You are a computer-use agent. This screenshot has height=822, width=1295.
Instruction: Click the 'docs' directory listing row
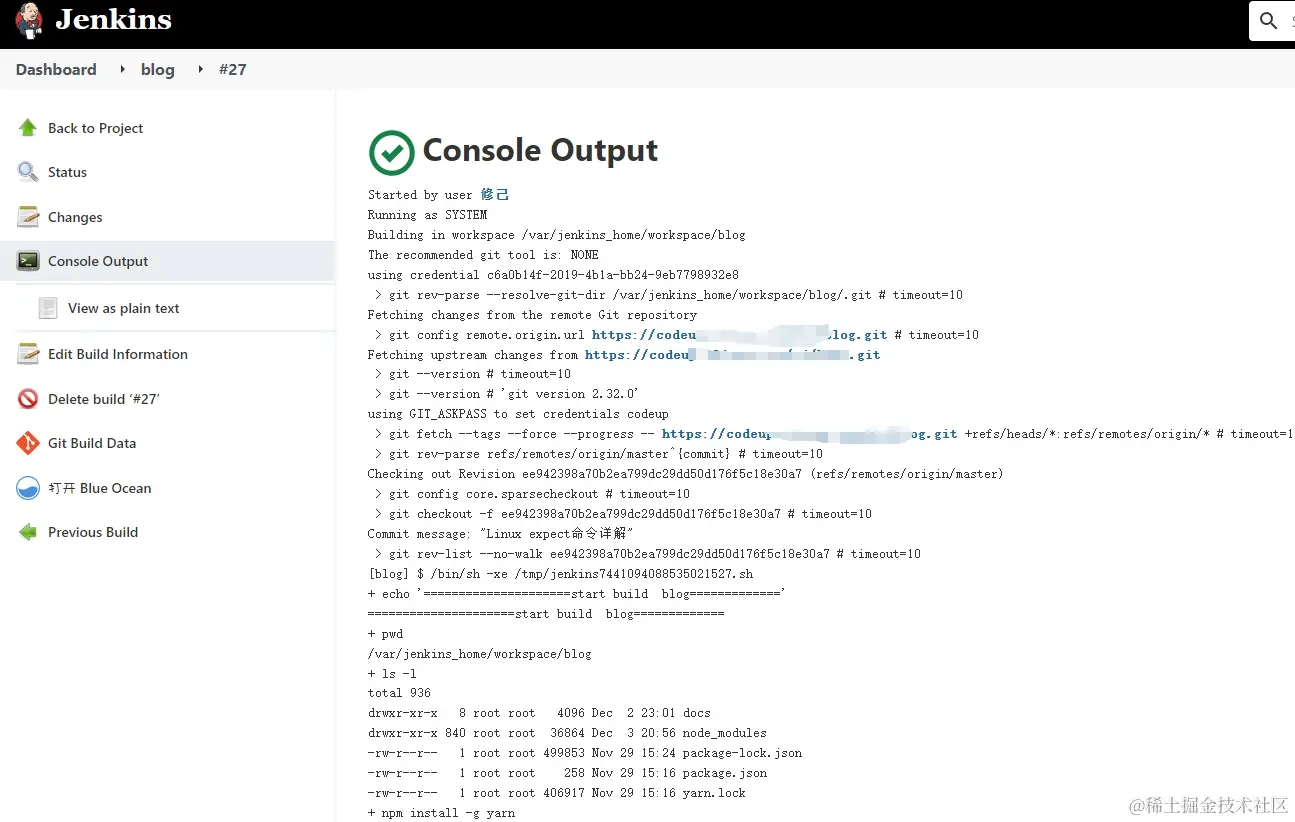[x=539, y=713]
